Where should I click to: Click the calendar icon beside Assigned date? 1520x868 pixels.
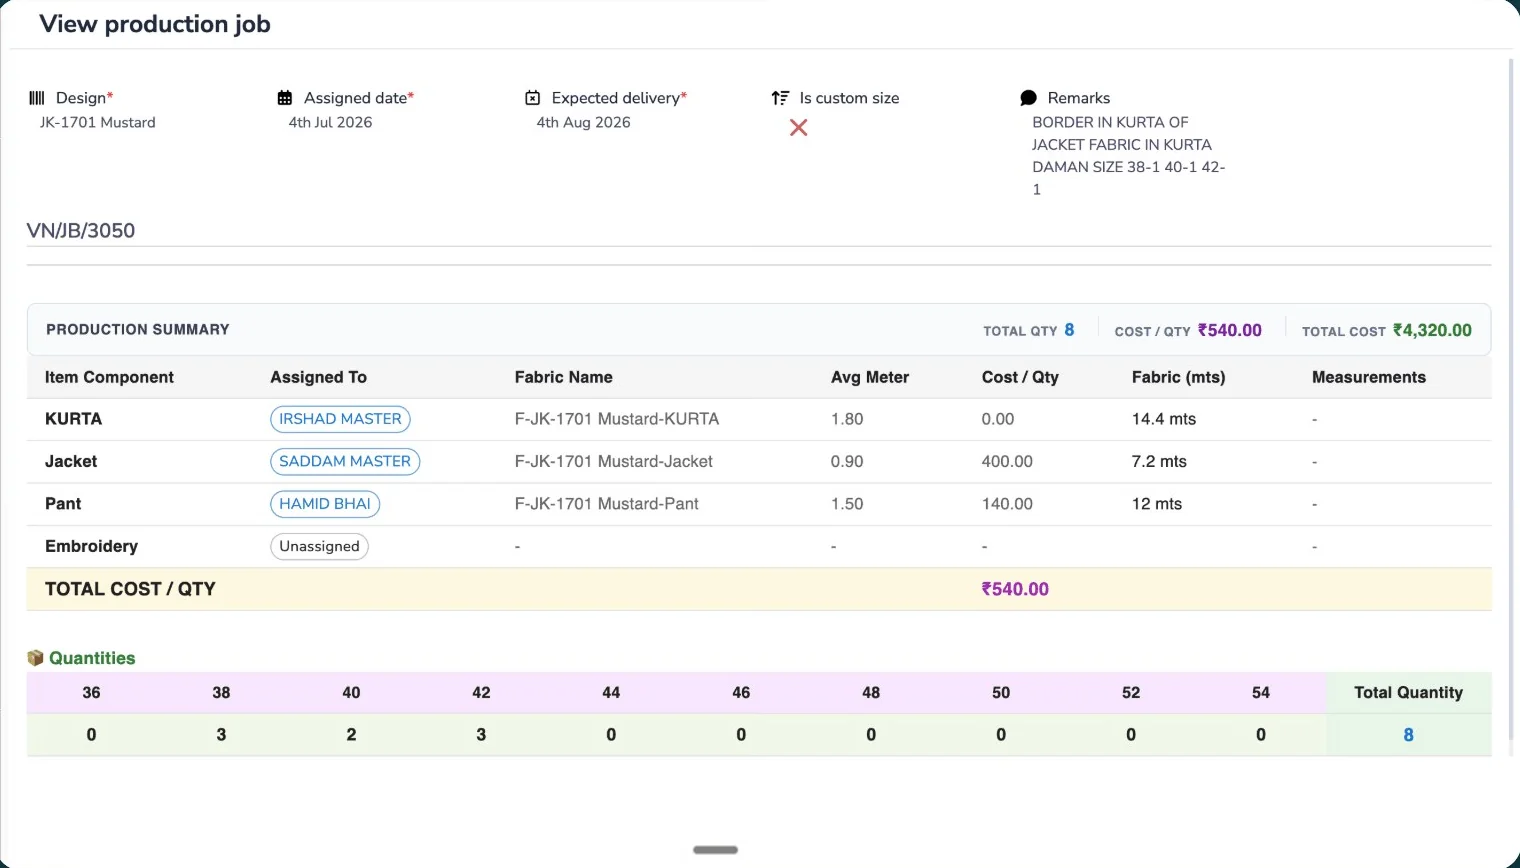[x=285, y=98]
